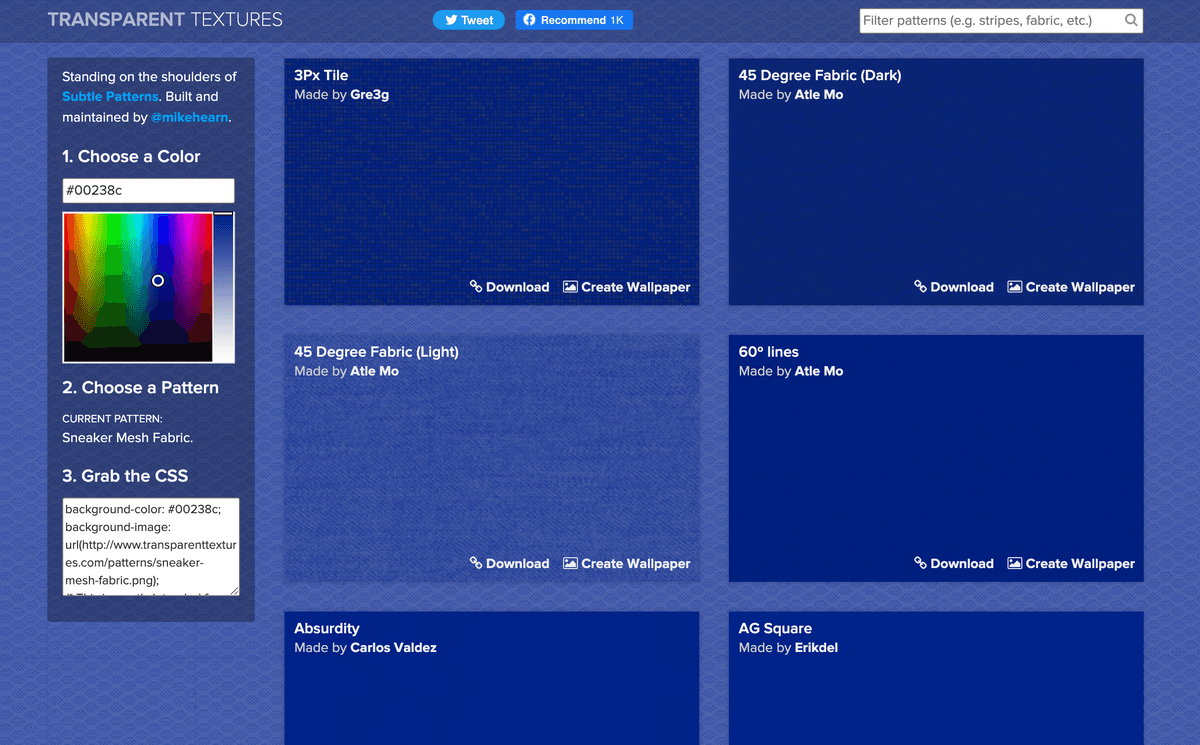Select the CSS code text area

150,546
